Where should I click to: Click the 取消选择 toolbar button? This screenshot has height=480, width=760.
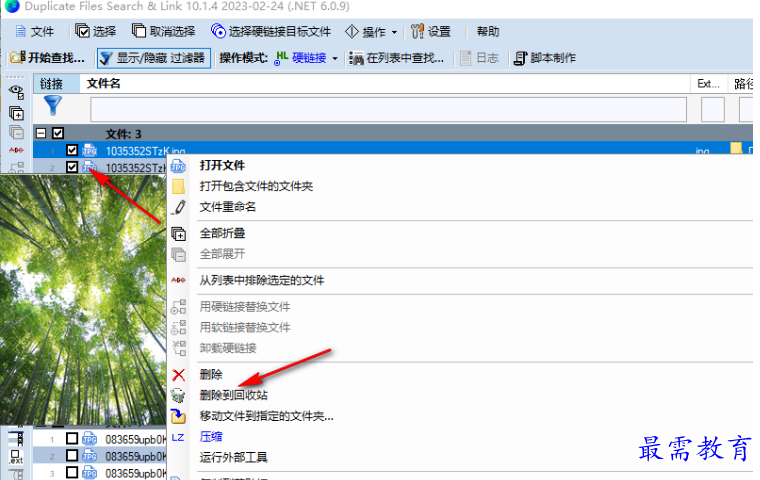164,32
